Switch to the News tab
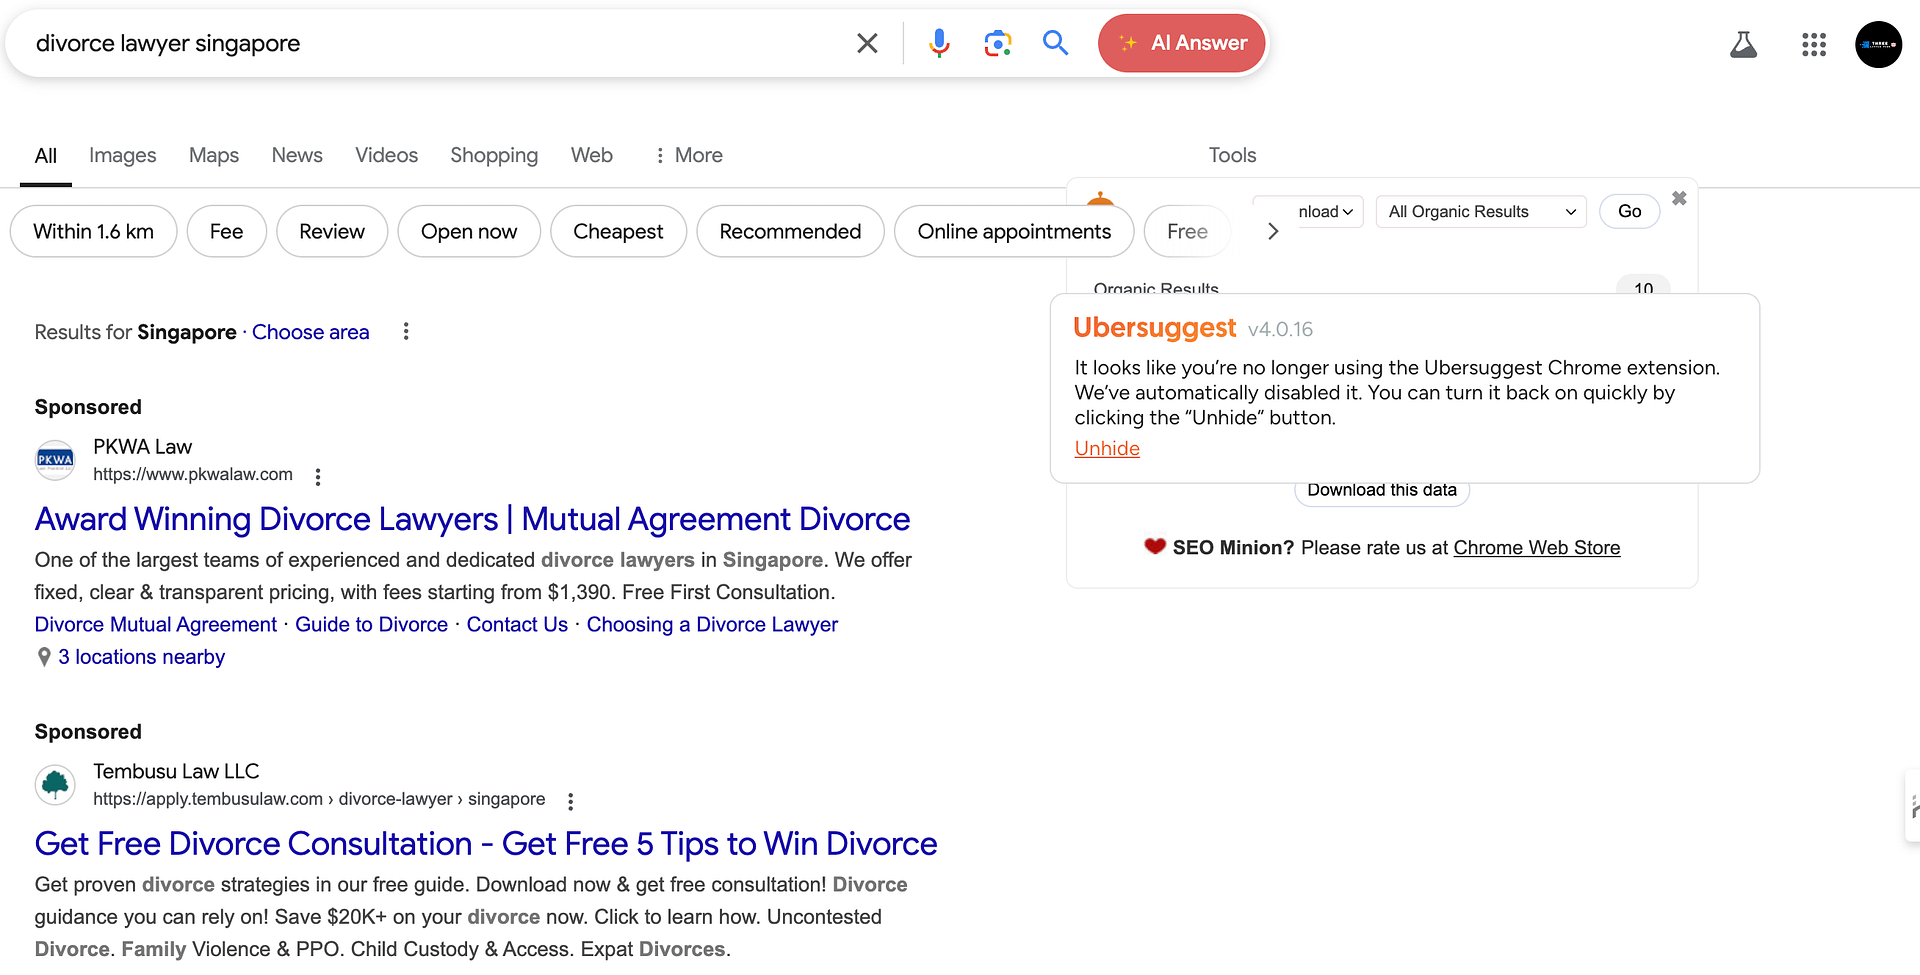The image size is (1920, 975). 296,155
